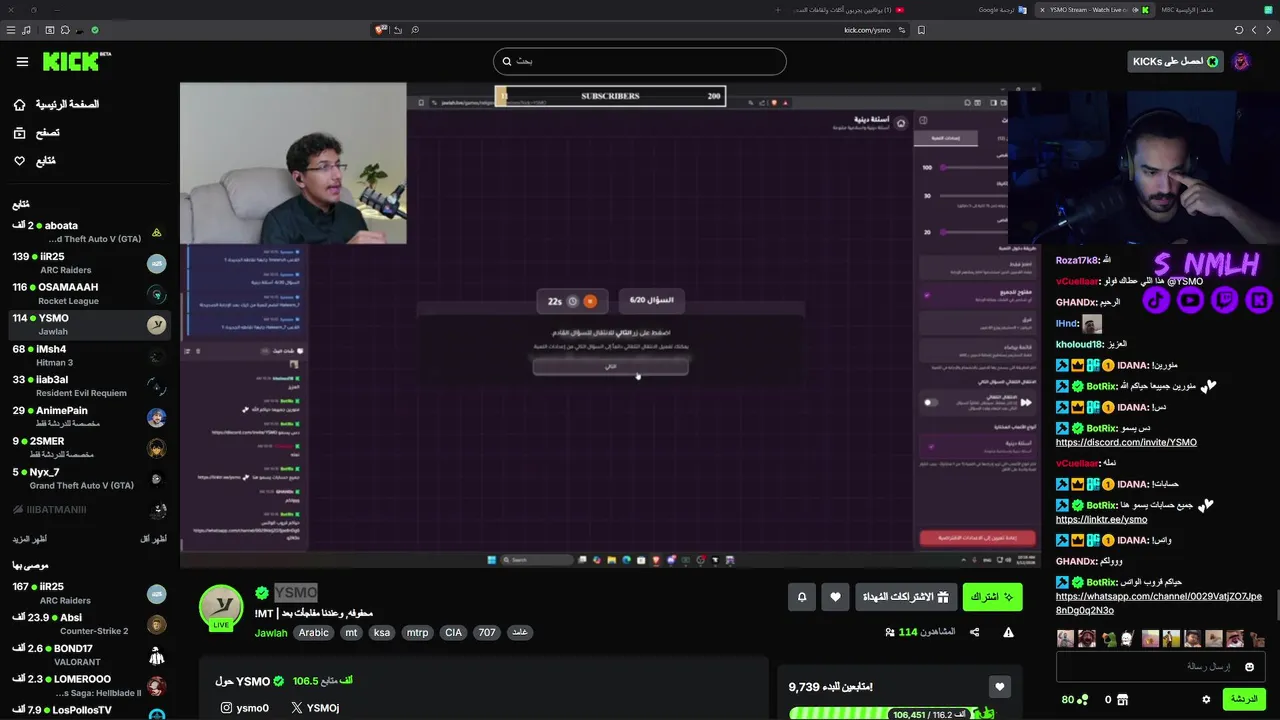Open the linktr.ee/ysmo chat link
Screen dimensions: 1280x720
[1101, 520]
